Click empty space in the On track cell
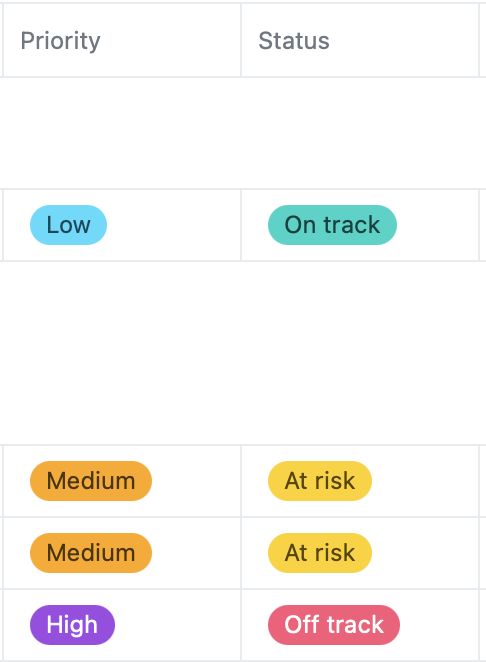Viewport: 486px width, 662px height. click(x=437, y=225)
